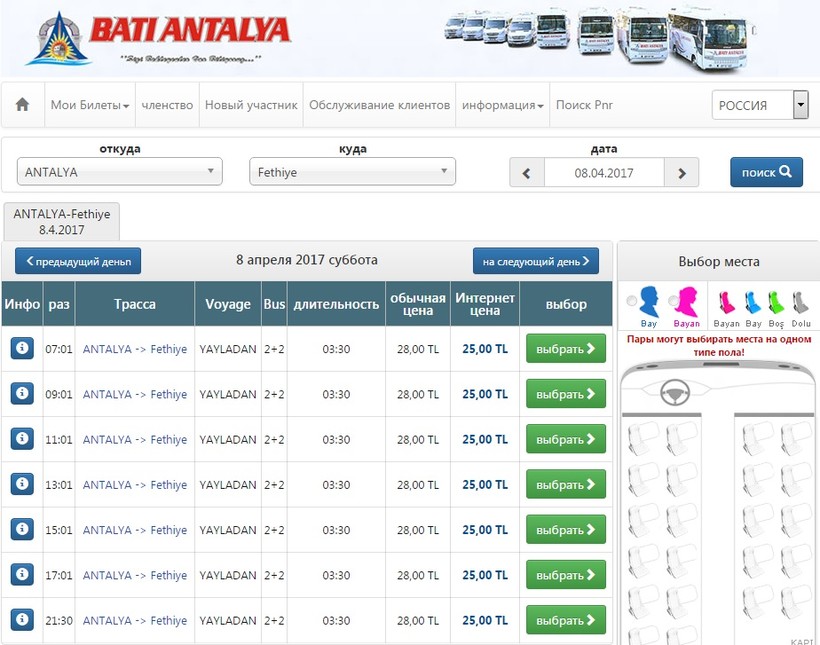Viewport: 820px width, 645px height.
Task: Click the steering wheel icon on bus diagram
Action: tap(675, 393)
